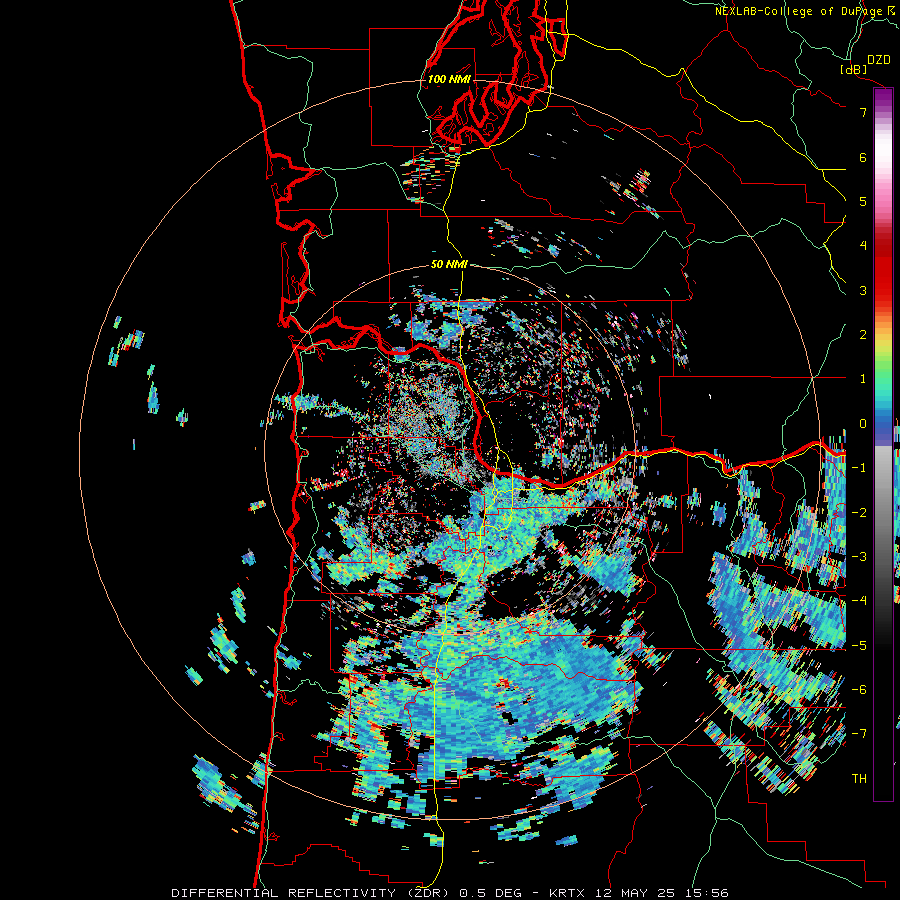Click the TH label below color scale

pos(859,779)
